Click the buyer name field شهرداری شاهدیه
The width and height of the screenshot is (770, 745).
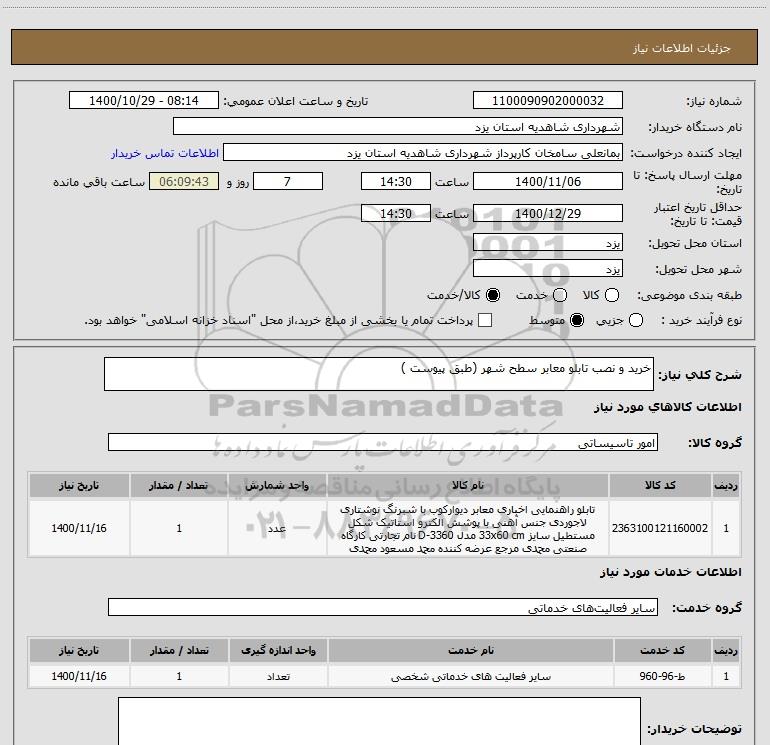click(398, 126)
